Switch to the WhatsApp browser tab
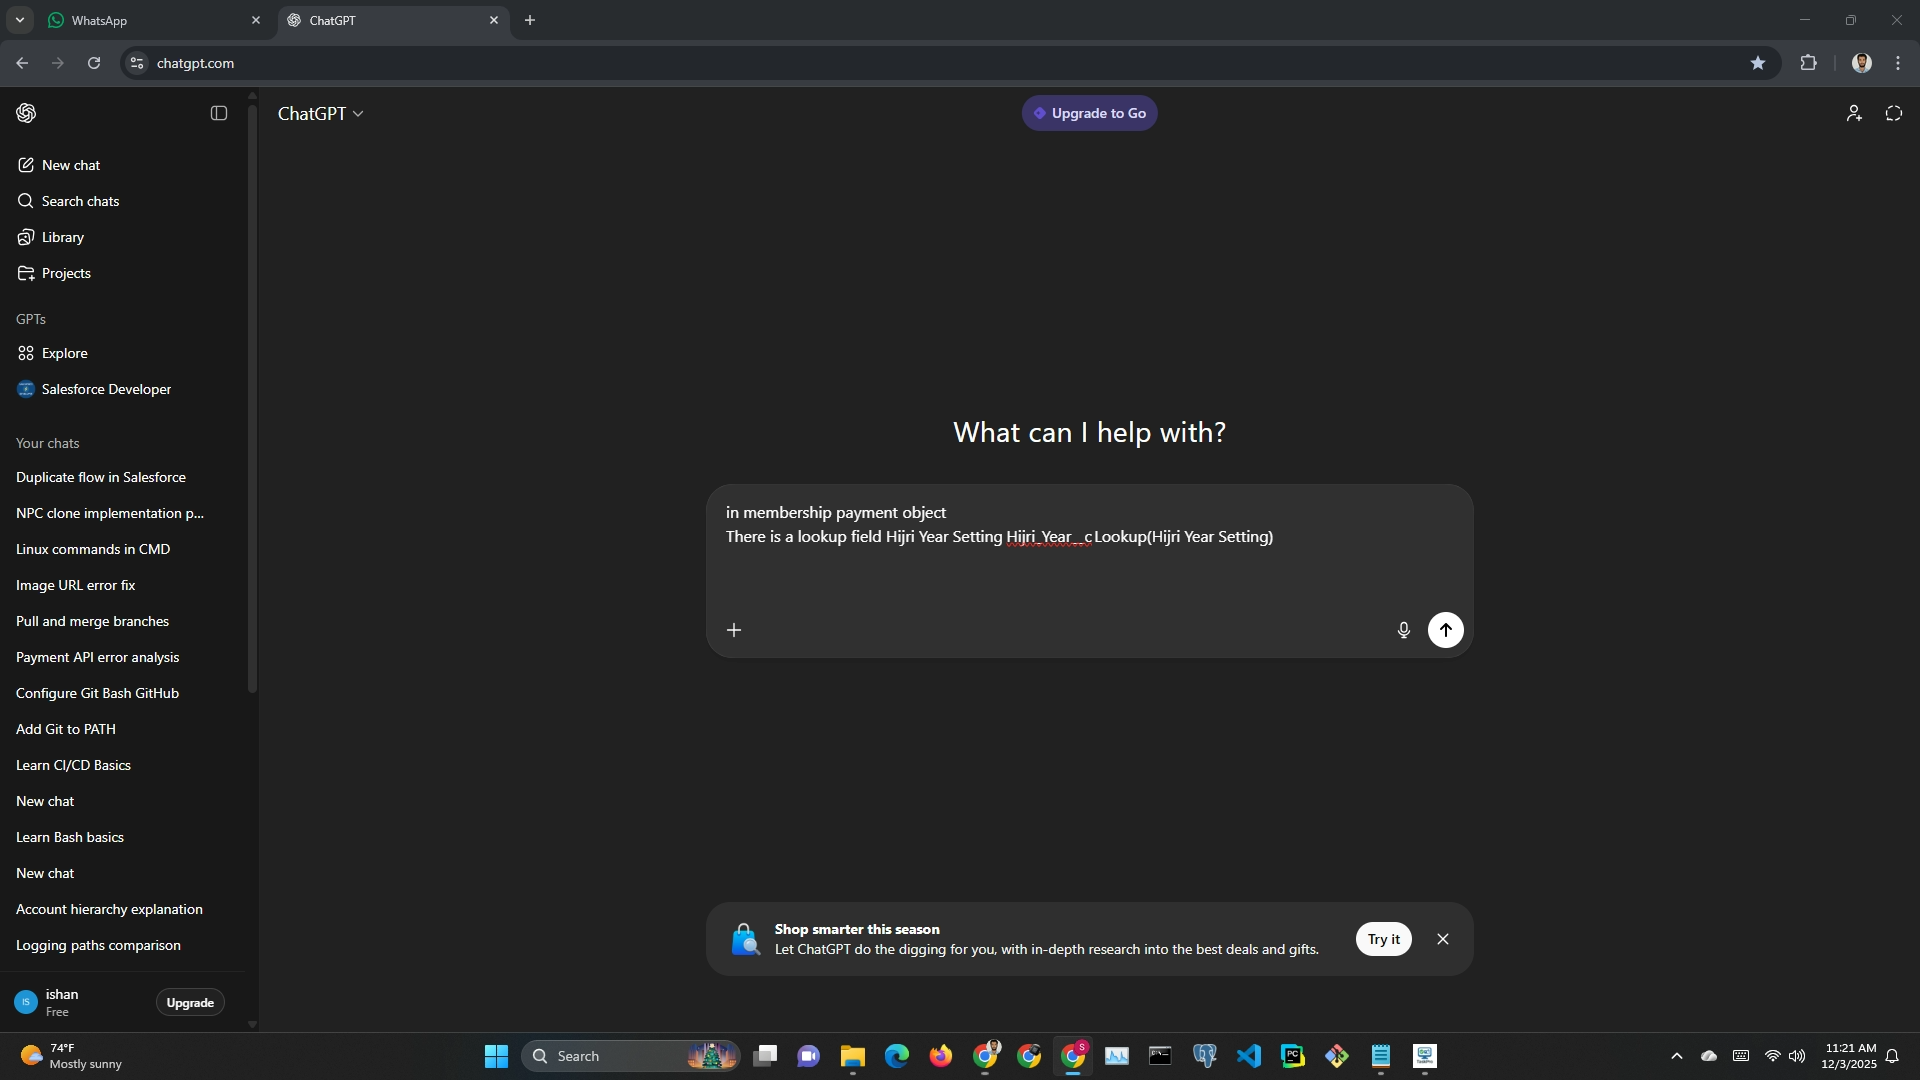Image resolution: width=1920 pixels, height=1080 pixels. (140, 20)
